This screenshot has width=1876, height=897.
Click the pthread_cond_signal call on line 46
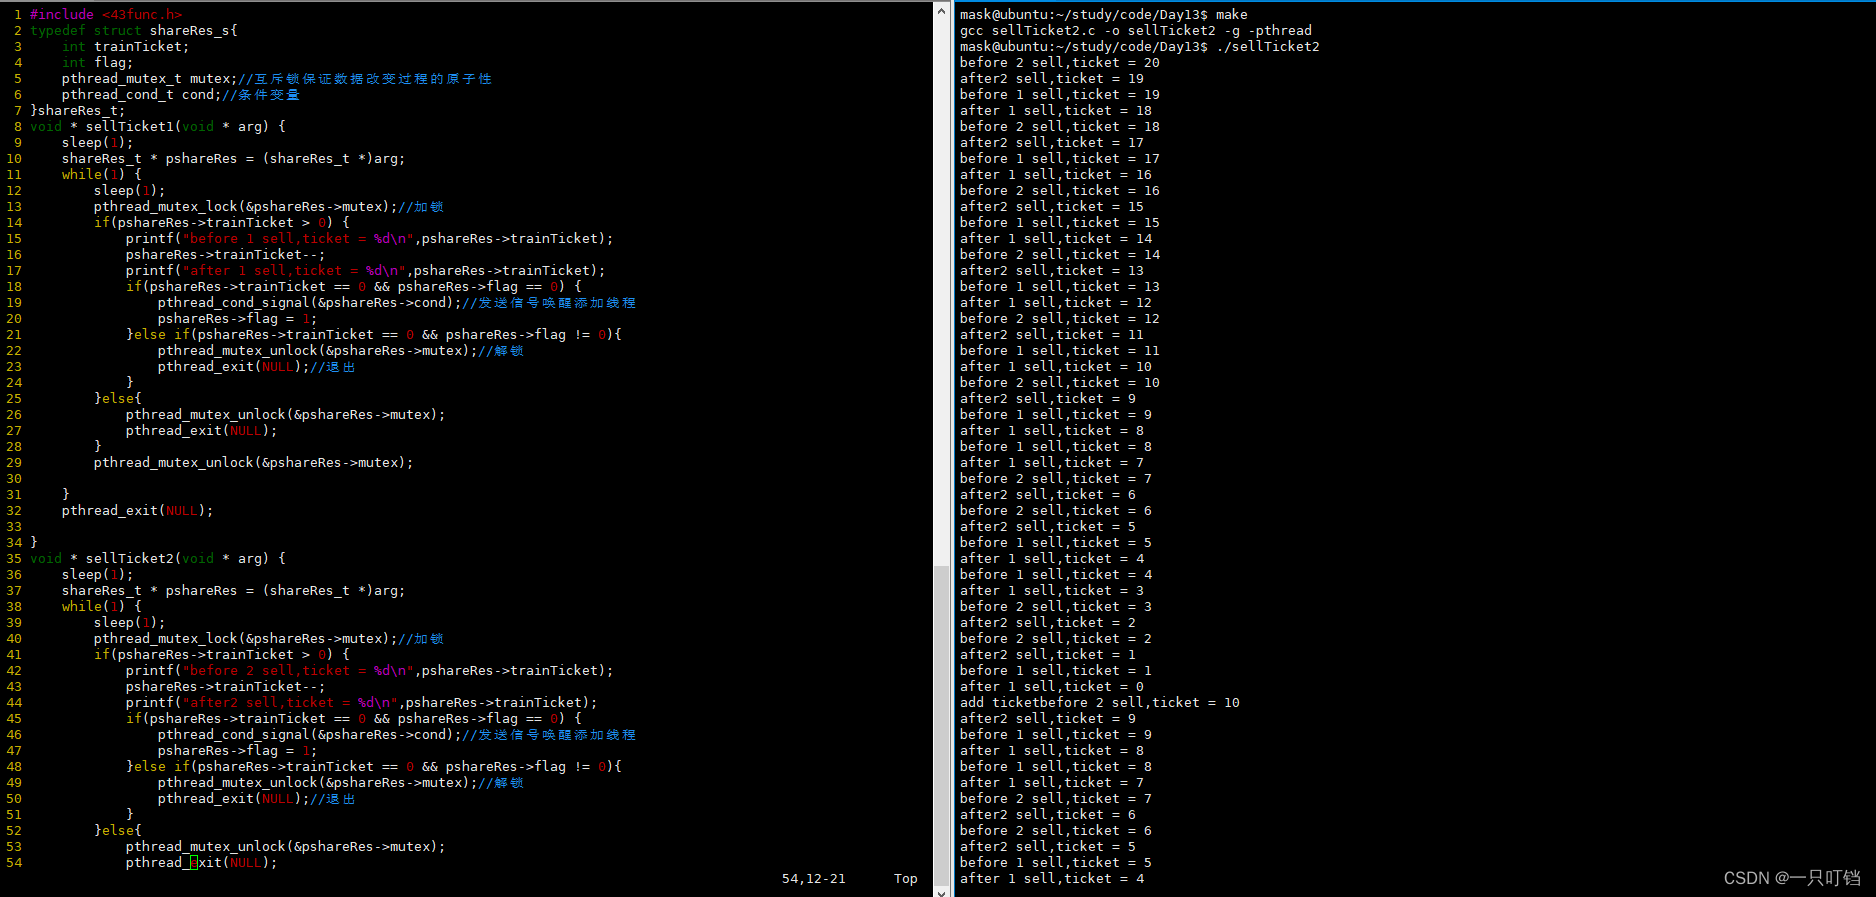point(309,734)
